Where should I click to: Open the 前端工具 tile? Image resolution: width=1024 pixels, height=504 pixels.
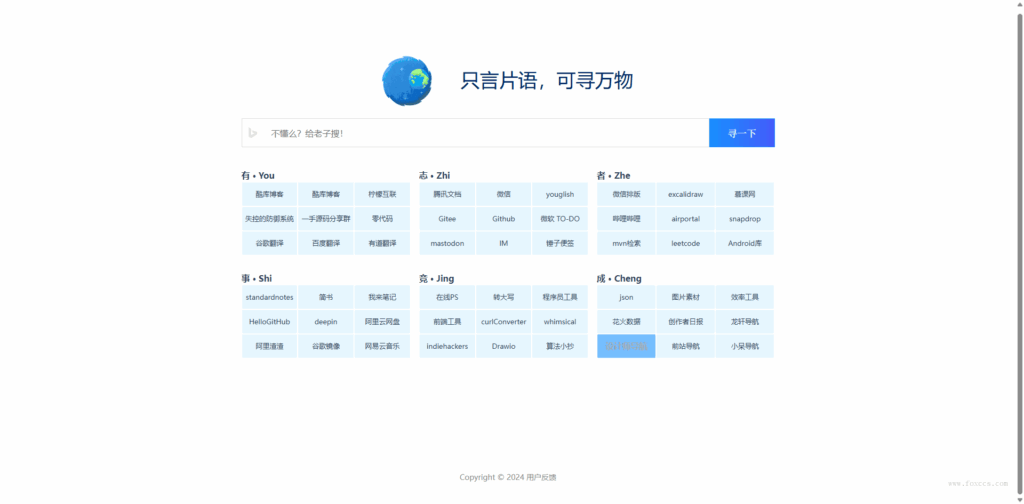click(447, 322)
